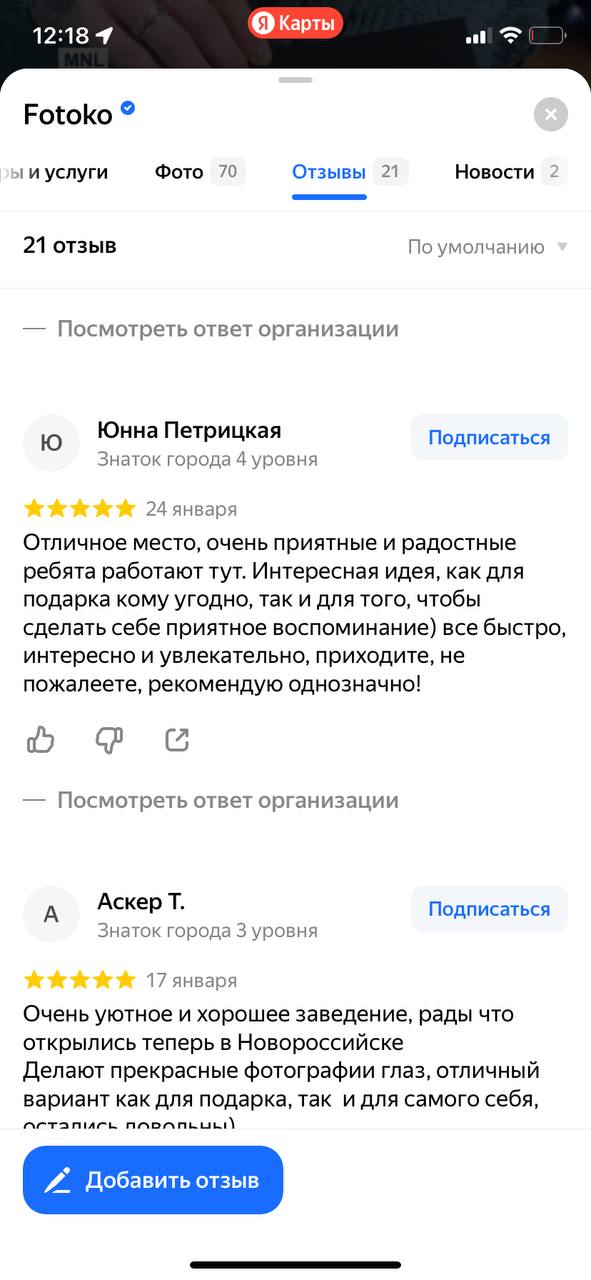Expand the first Посмотреть ответ организации
This screenshot has height=1280, width=591.
[211, 329]
